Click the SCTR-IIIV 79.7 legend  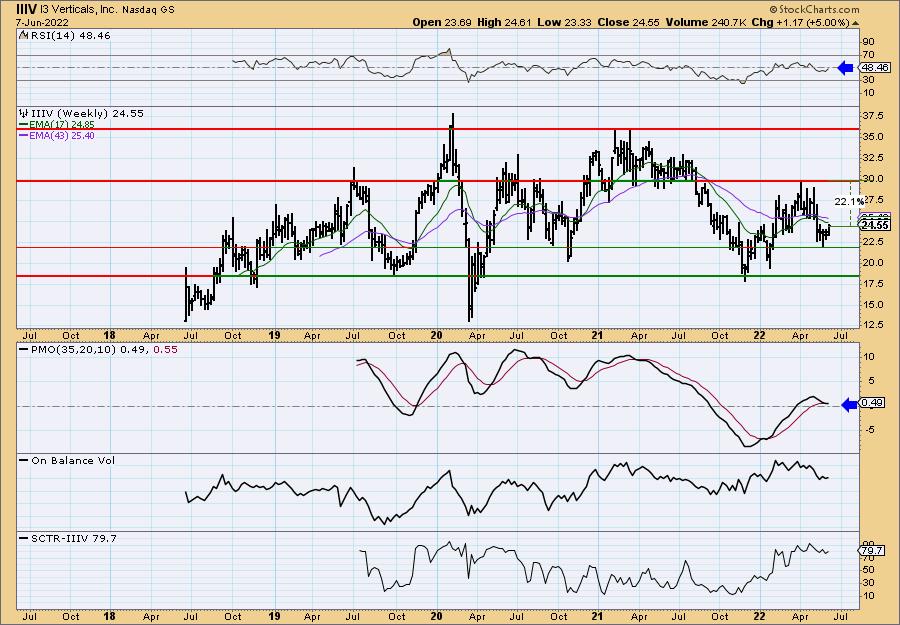click(73, 538)
